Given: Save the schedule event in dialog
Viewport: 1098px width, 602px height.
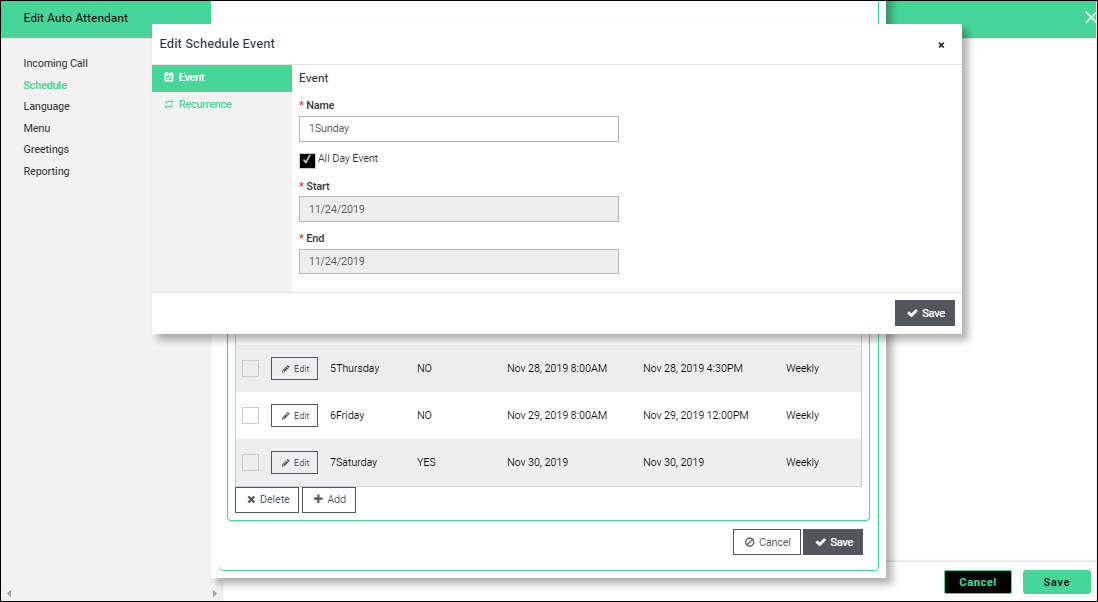Looking at the screenshot, I should pos(925,313).
